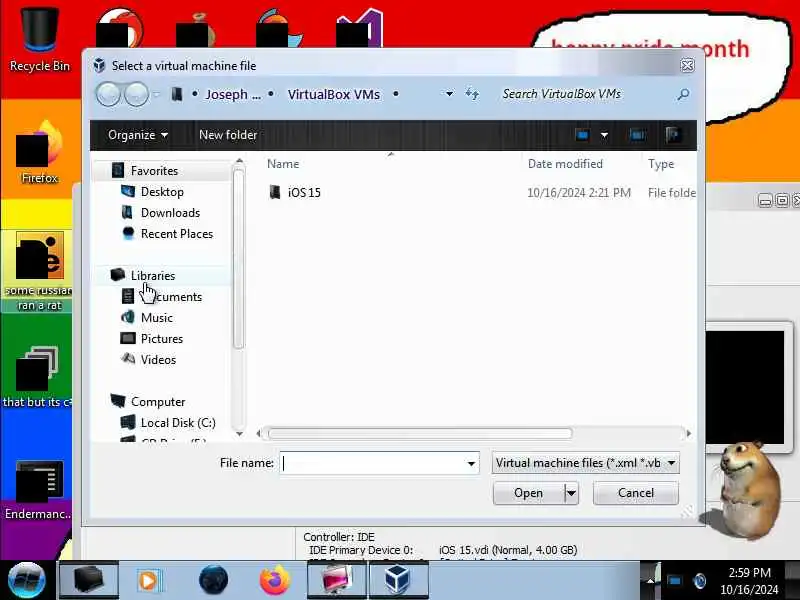
Task: Create a New folder
Action: [x=228, y=135]
